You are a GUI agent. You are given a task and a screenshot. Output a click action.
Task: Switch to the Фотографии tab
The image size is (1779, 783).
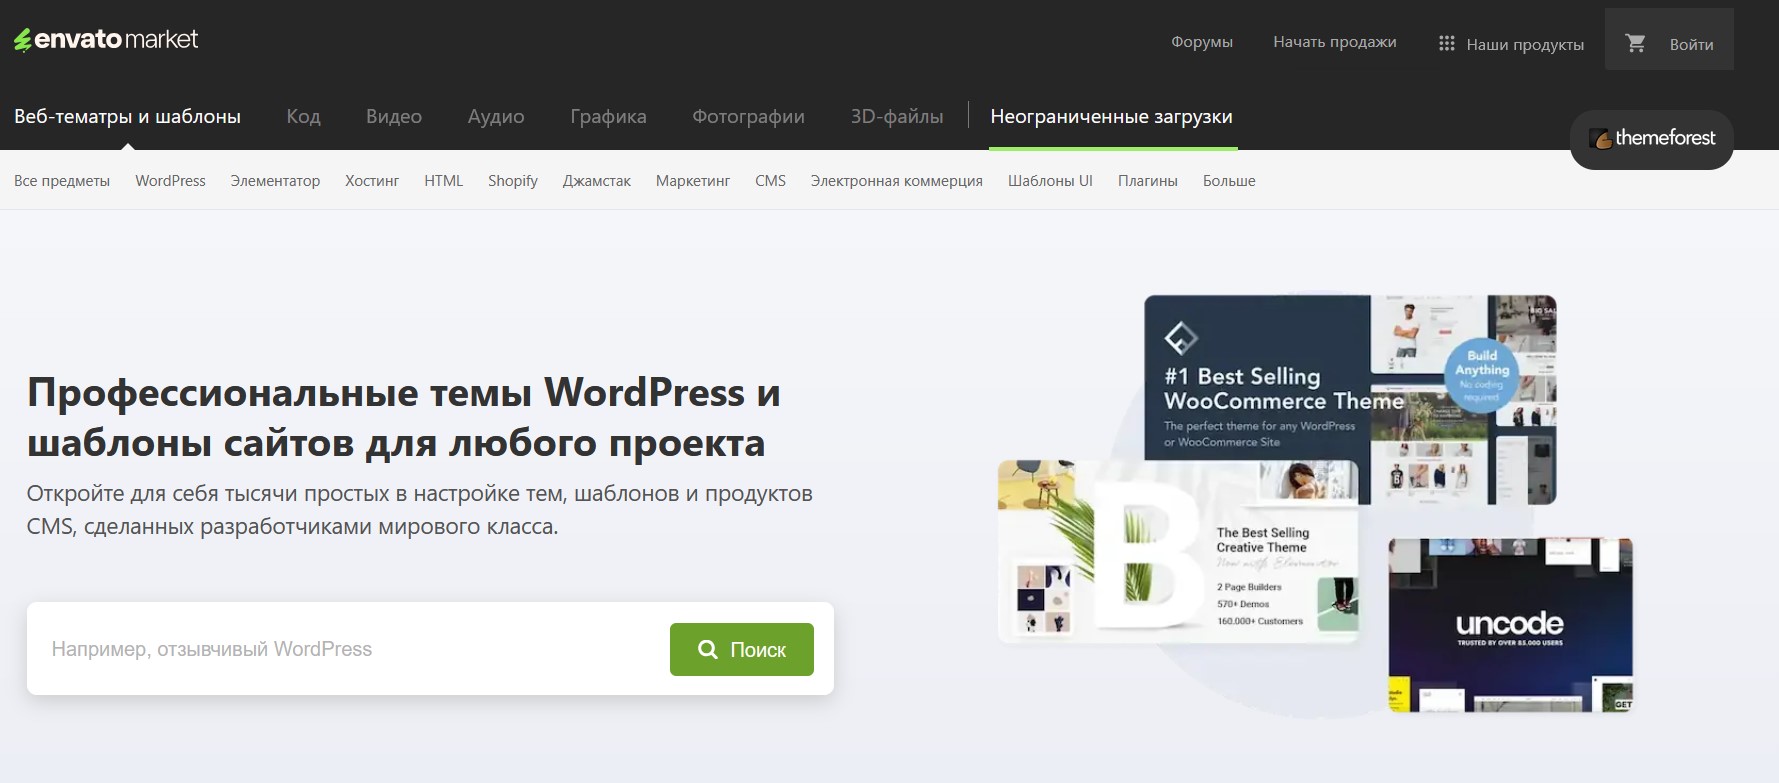pos(748,116)
